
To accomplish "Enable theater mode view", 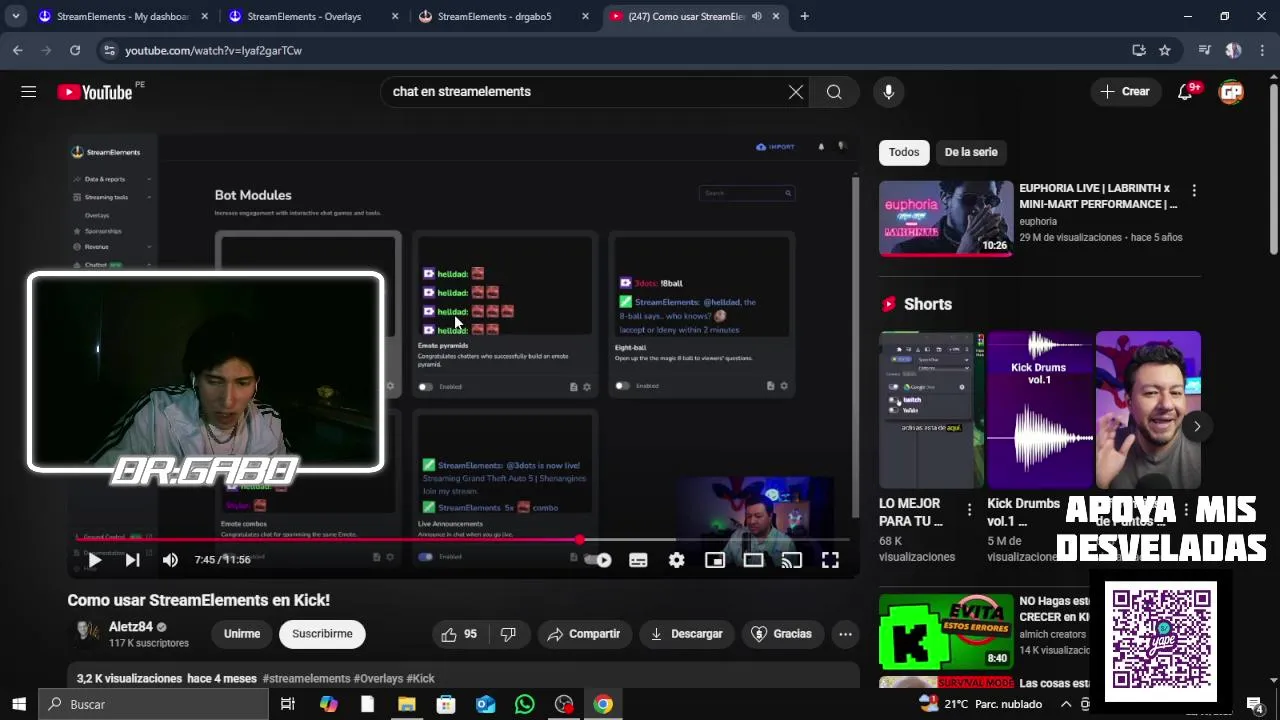I will point(753,560).
